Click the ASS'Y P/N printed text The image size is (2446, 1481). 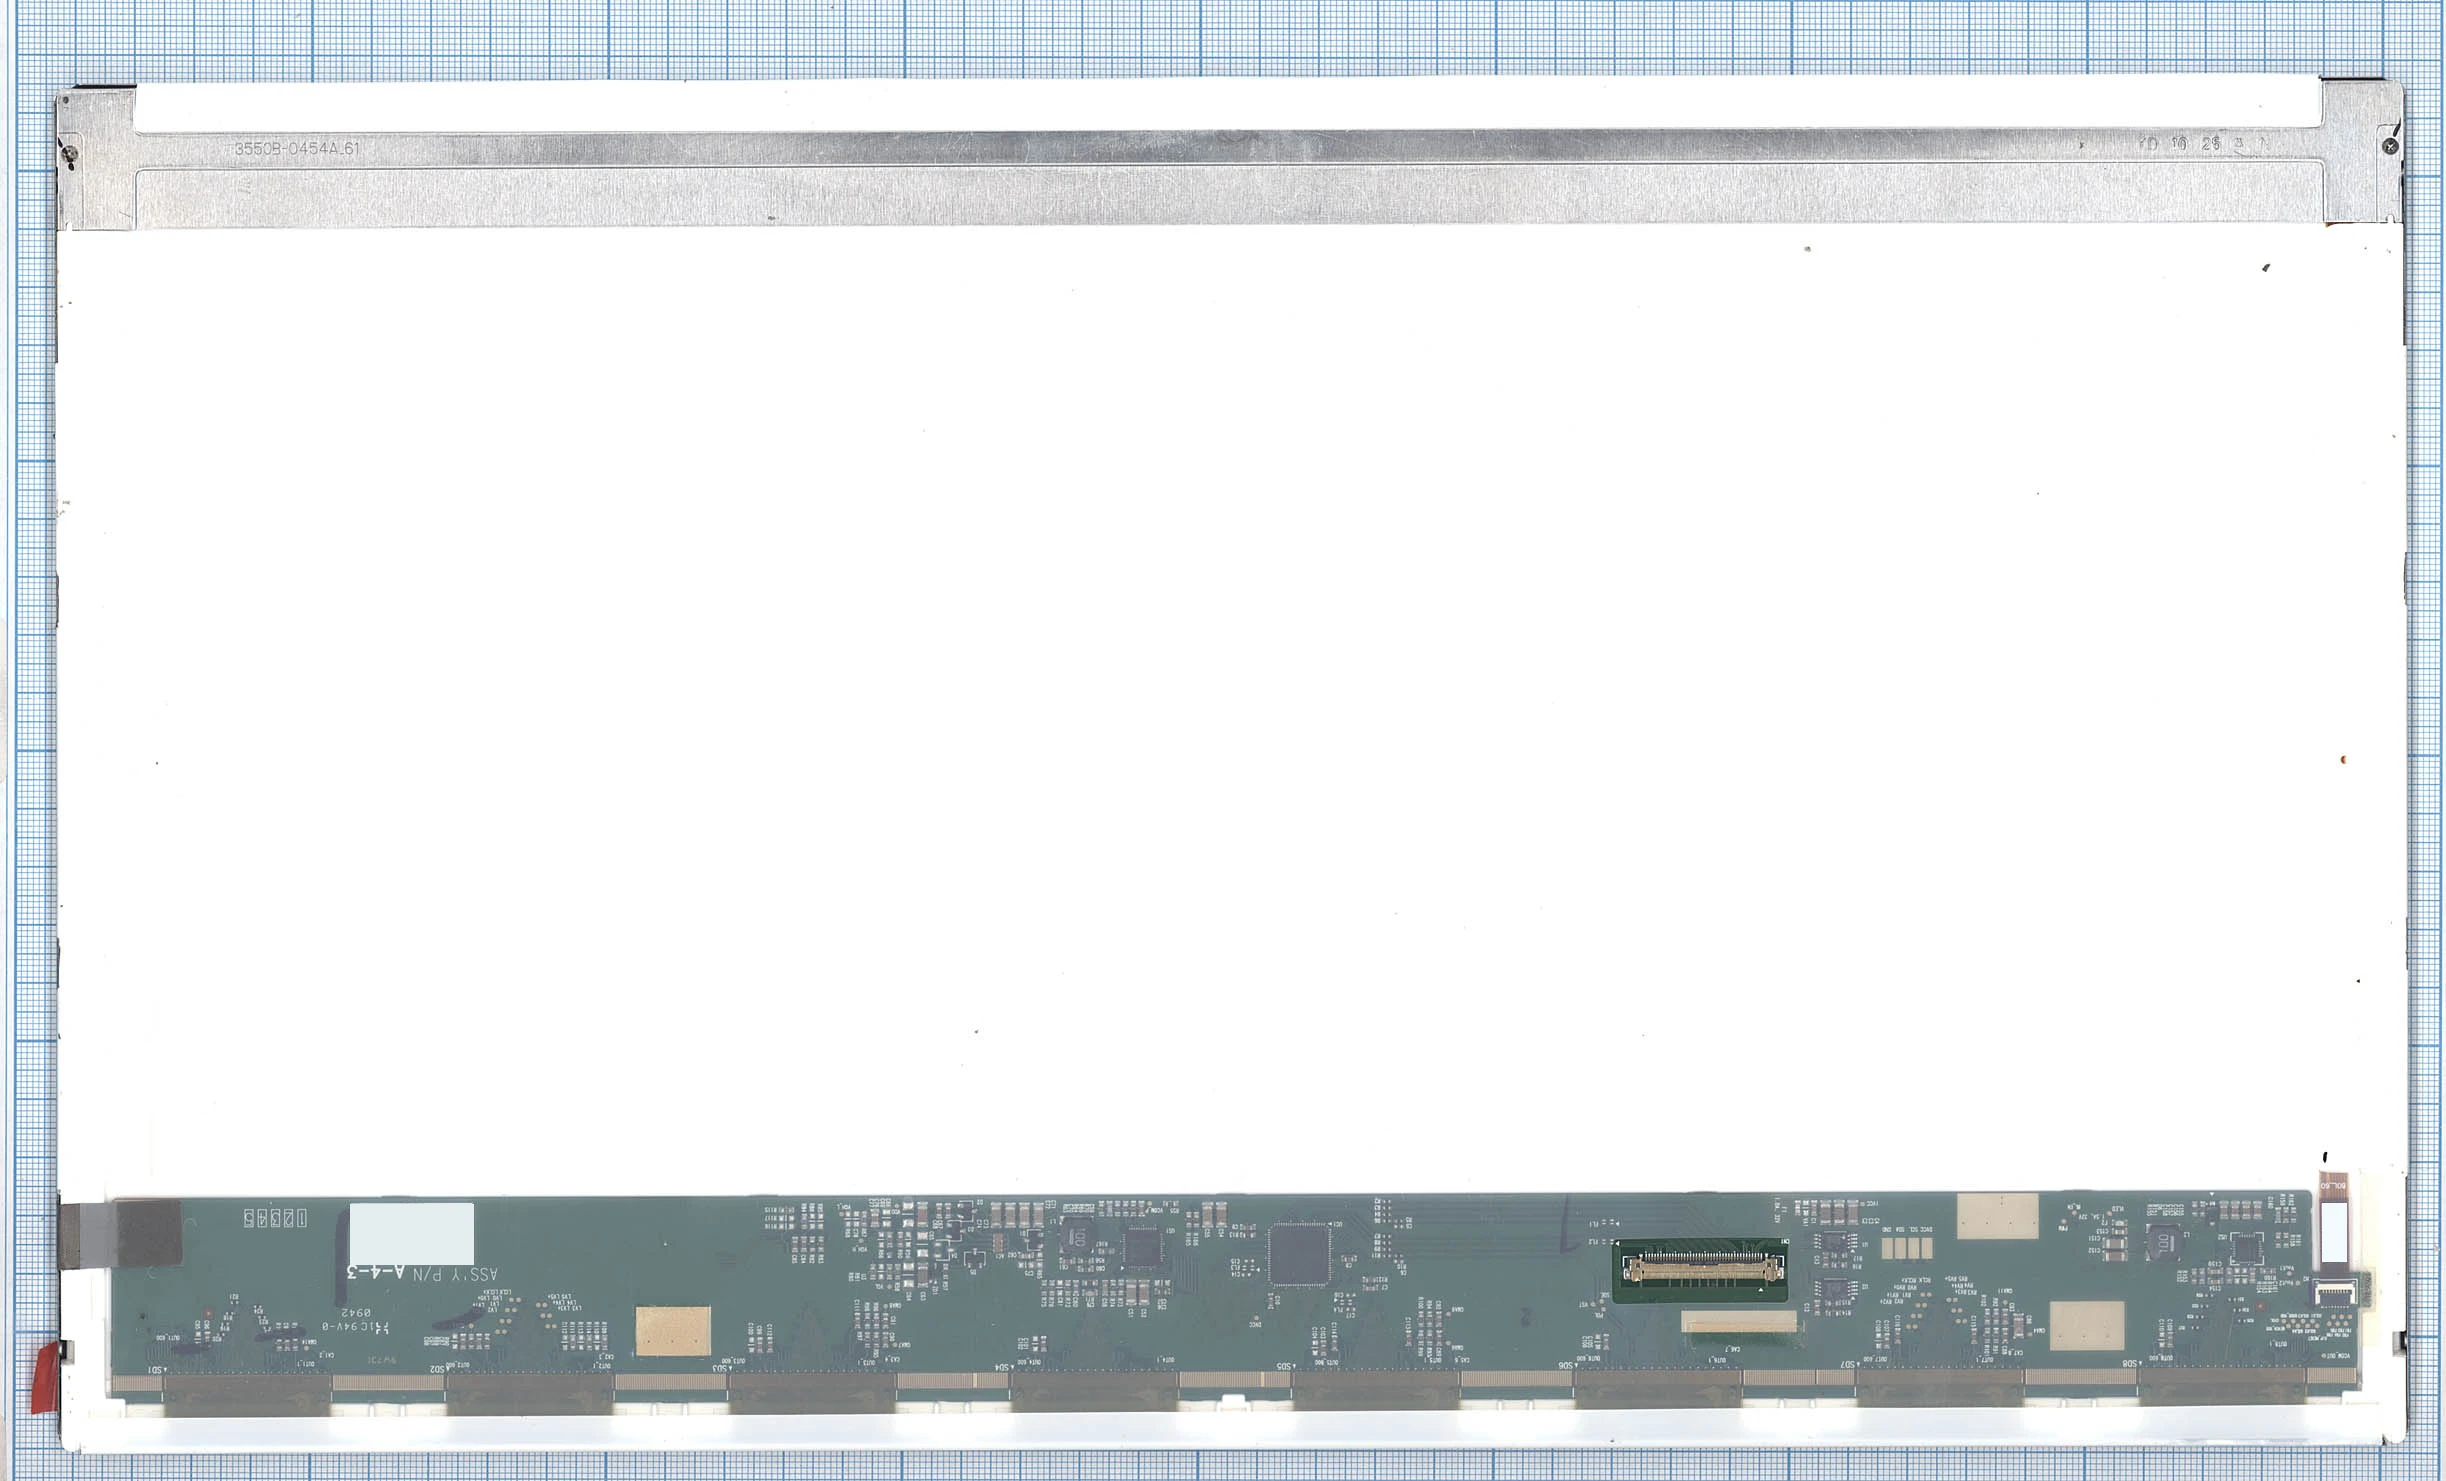click(453, 1274)
